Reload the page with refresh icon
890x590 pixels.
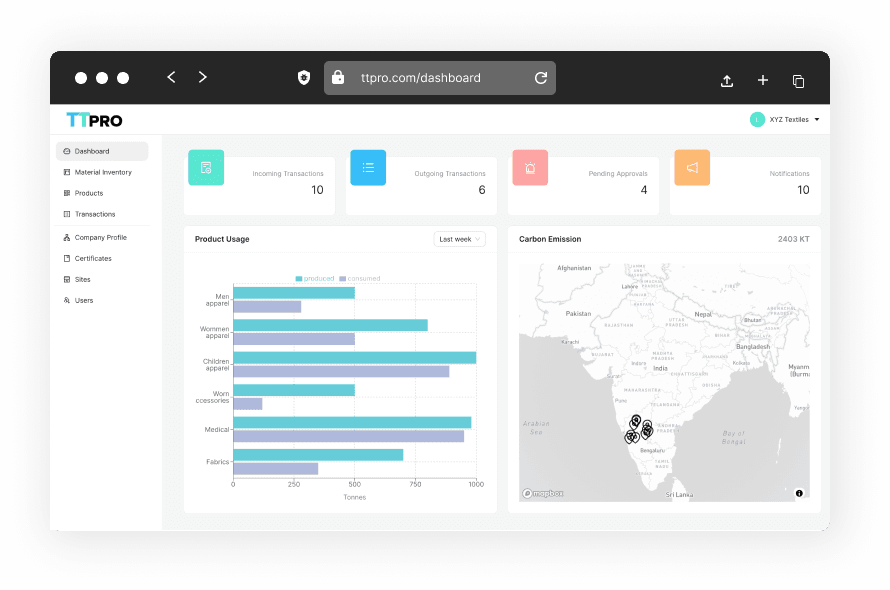[x=541, y=78]
